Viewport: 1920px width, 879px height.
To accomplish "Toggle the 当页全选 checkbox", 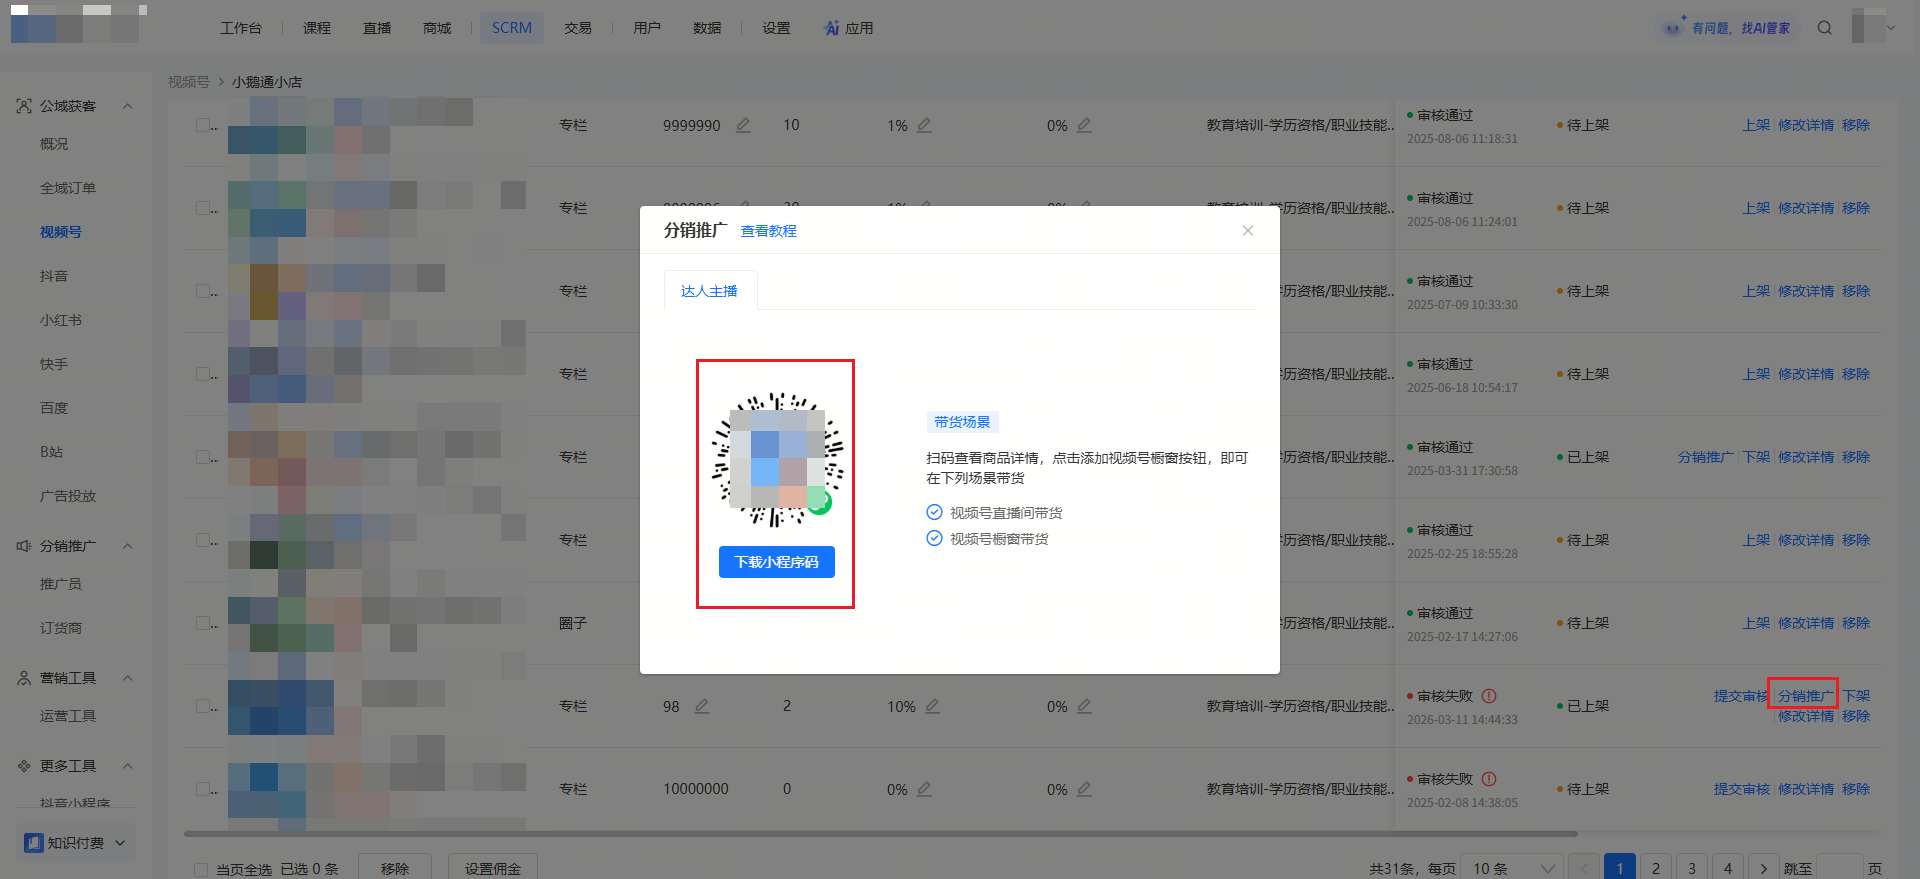I will coord(201,870).
